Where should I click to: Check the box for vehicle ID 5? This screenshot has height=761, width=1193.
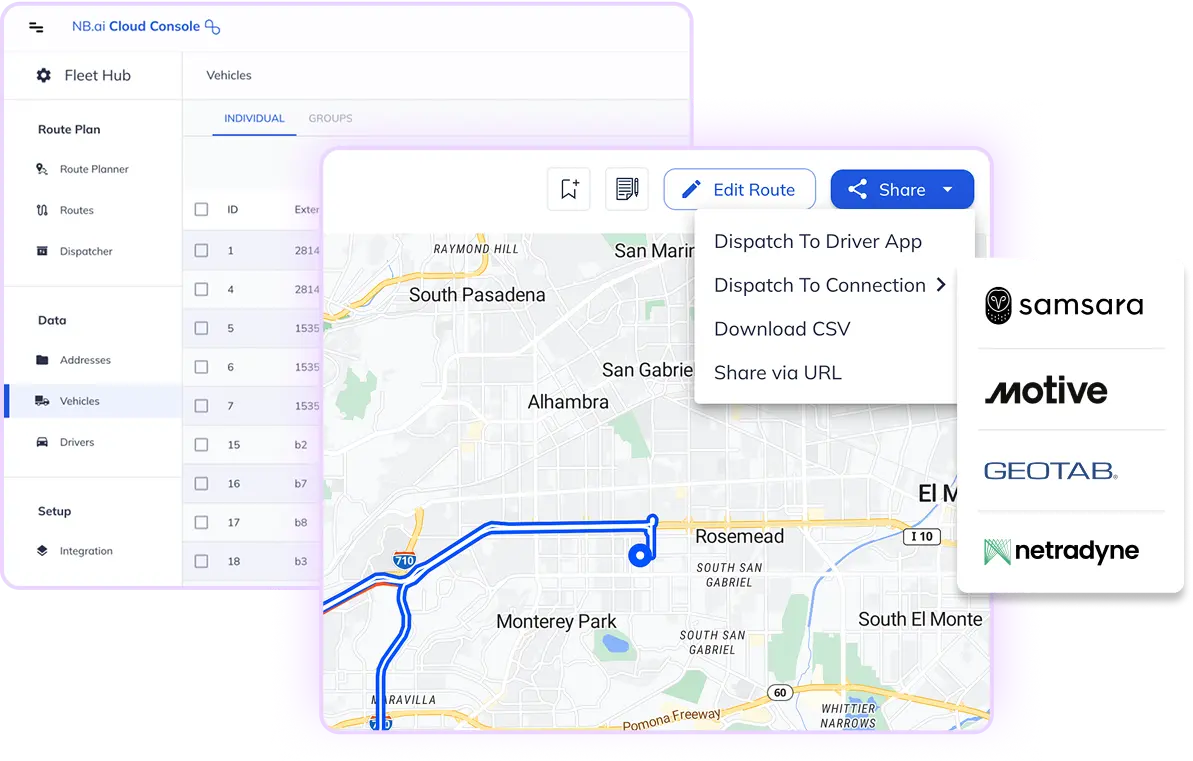pos(201,328)
